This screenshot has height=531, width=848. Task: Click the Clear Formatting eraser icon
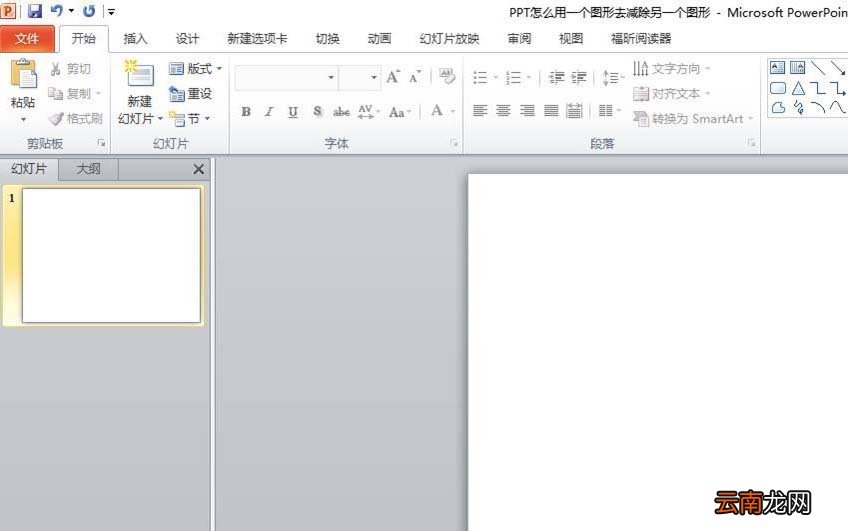(447, 77)
